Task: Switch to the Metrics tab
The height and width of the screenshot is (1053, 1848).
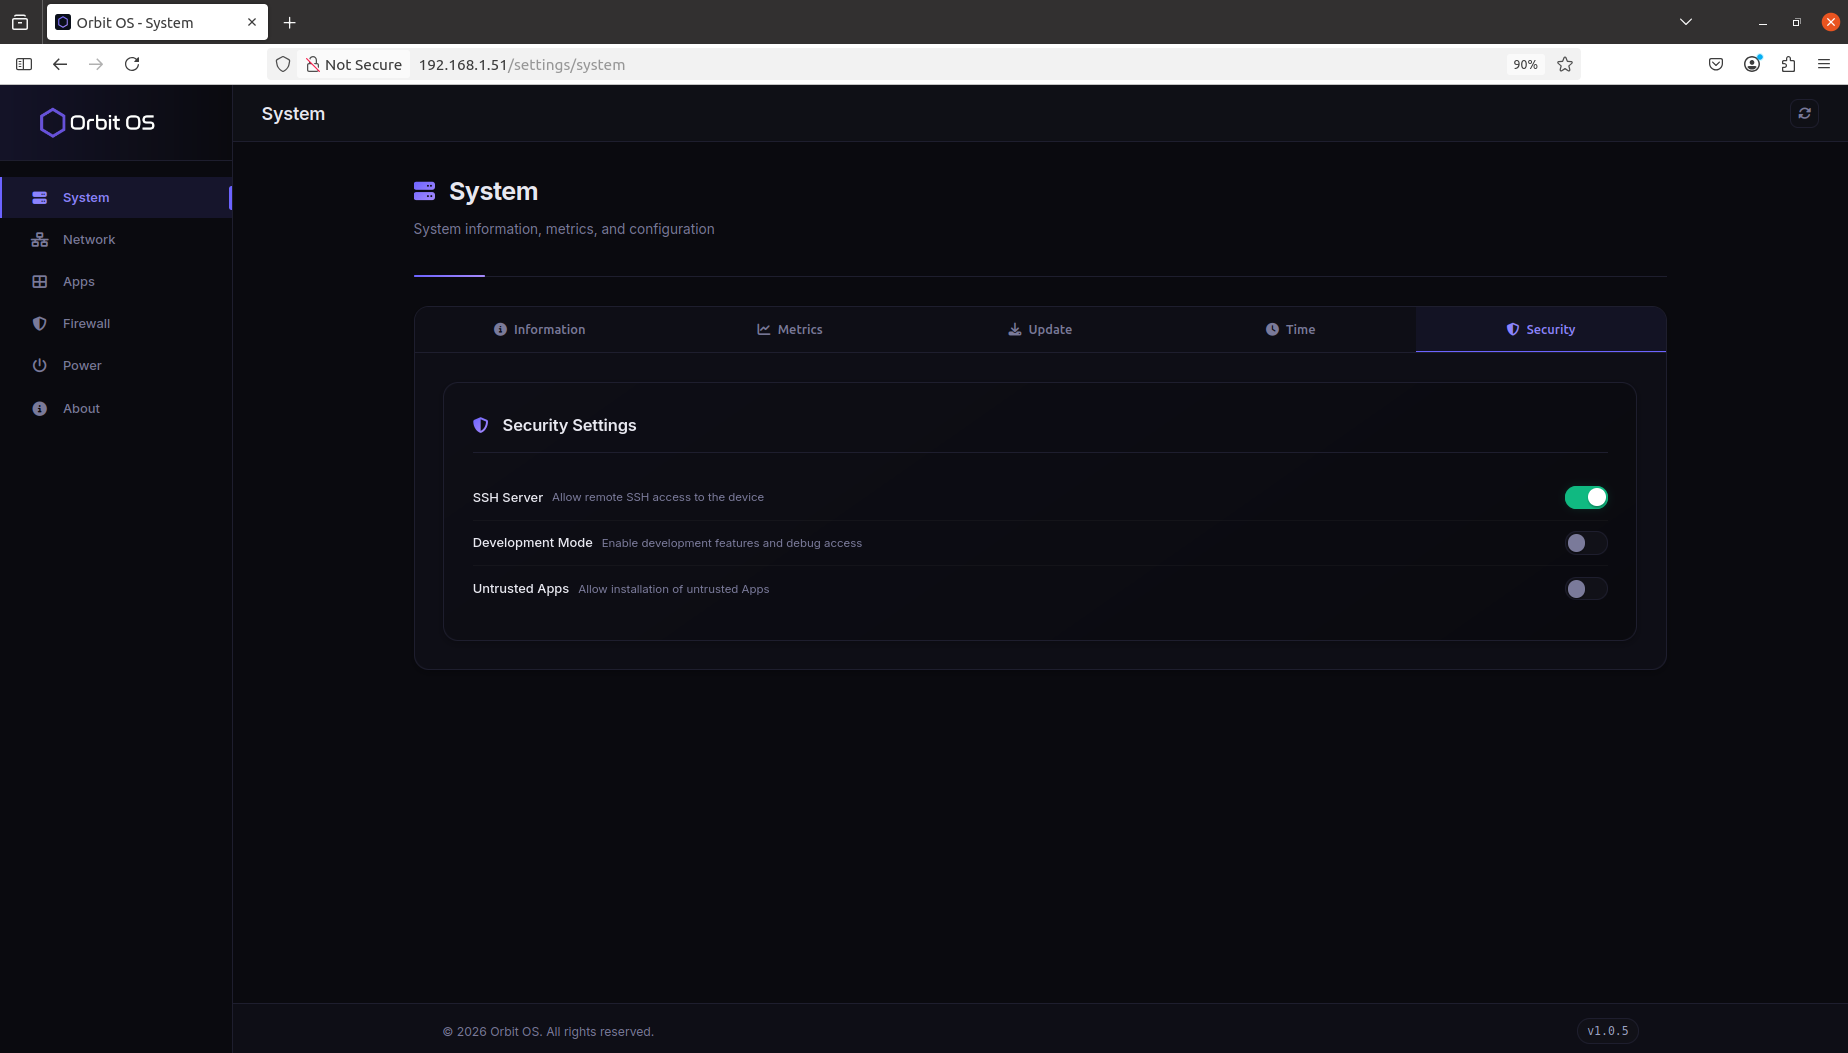Action: [x=789, y=329]
